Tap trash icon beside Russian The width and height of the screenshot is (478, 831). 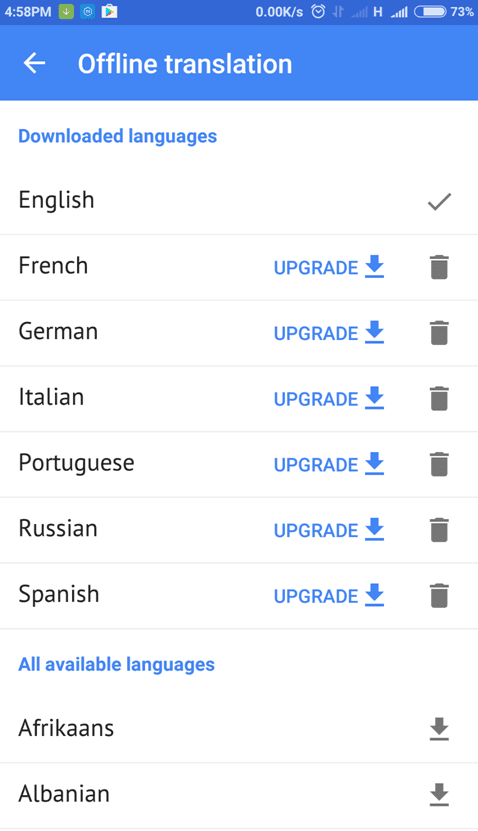coord(439,530)
